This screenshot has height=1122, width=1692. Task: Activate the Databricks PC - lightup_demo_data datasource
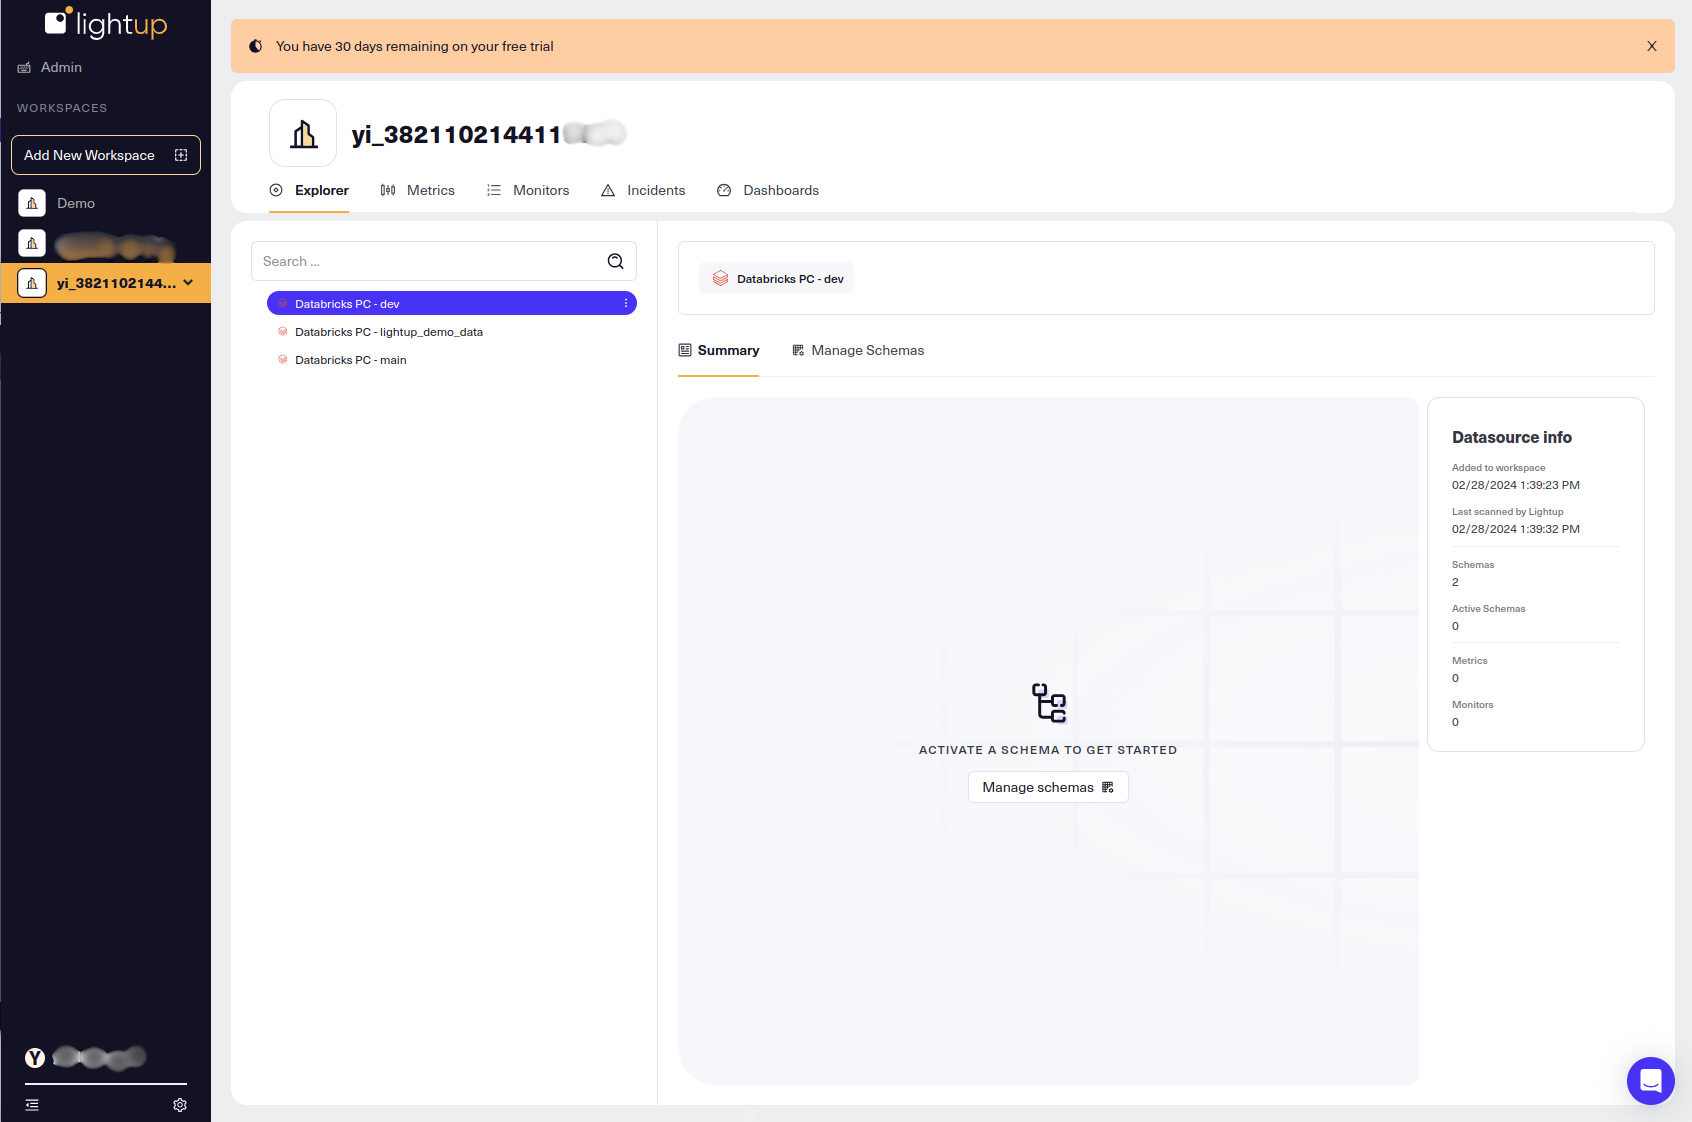coord(389,332)
